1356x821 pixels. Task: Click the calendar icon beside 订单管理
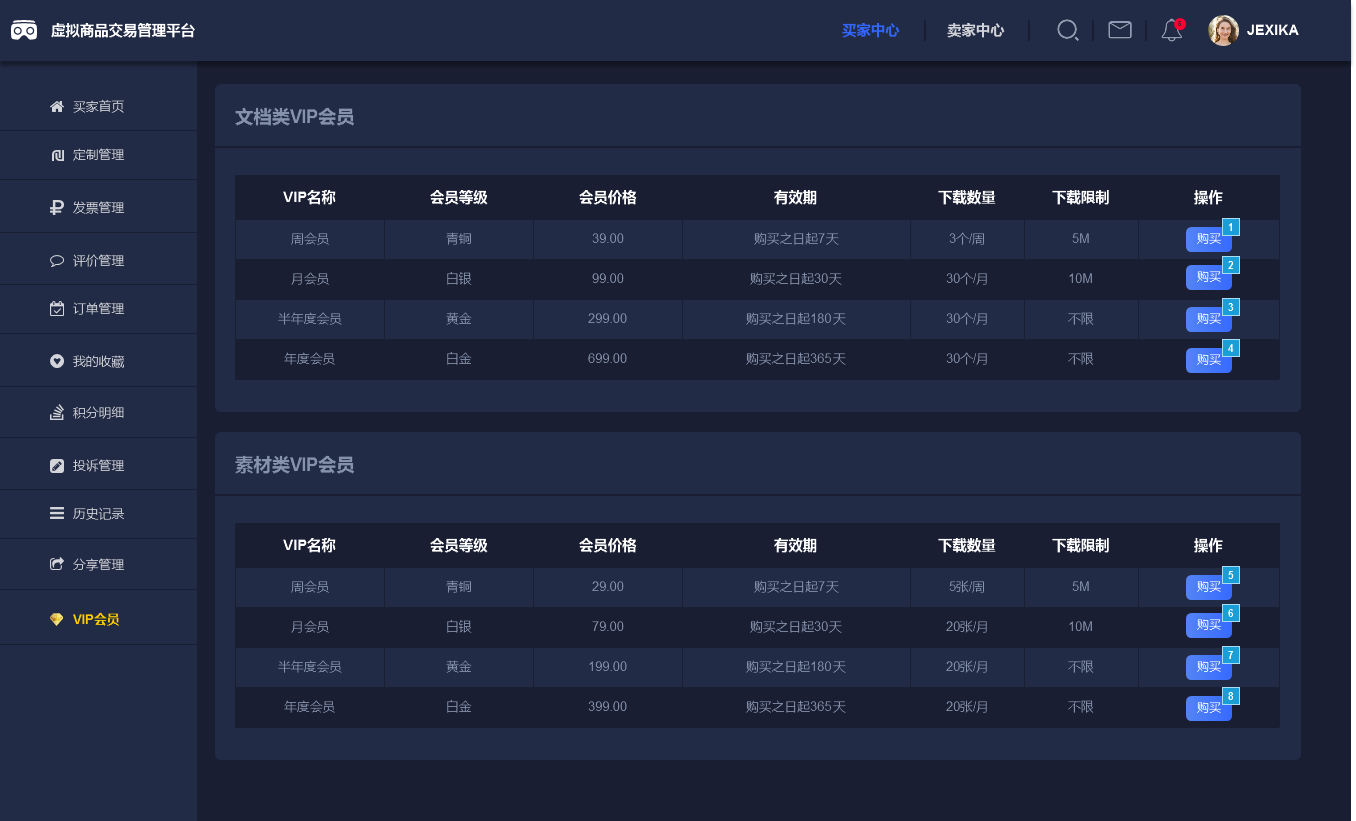pos(57,308)
